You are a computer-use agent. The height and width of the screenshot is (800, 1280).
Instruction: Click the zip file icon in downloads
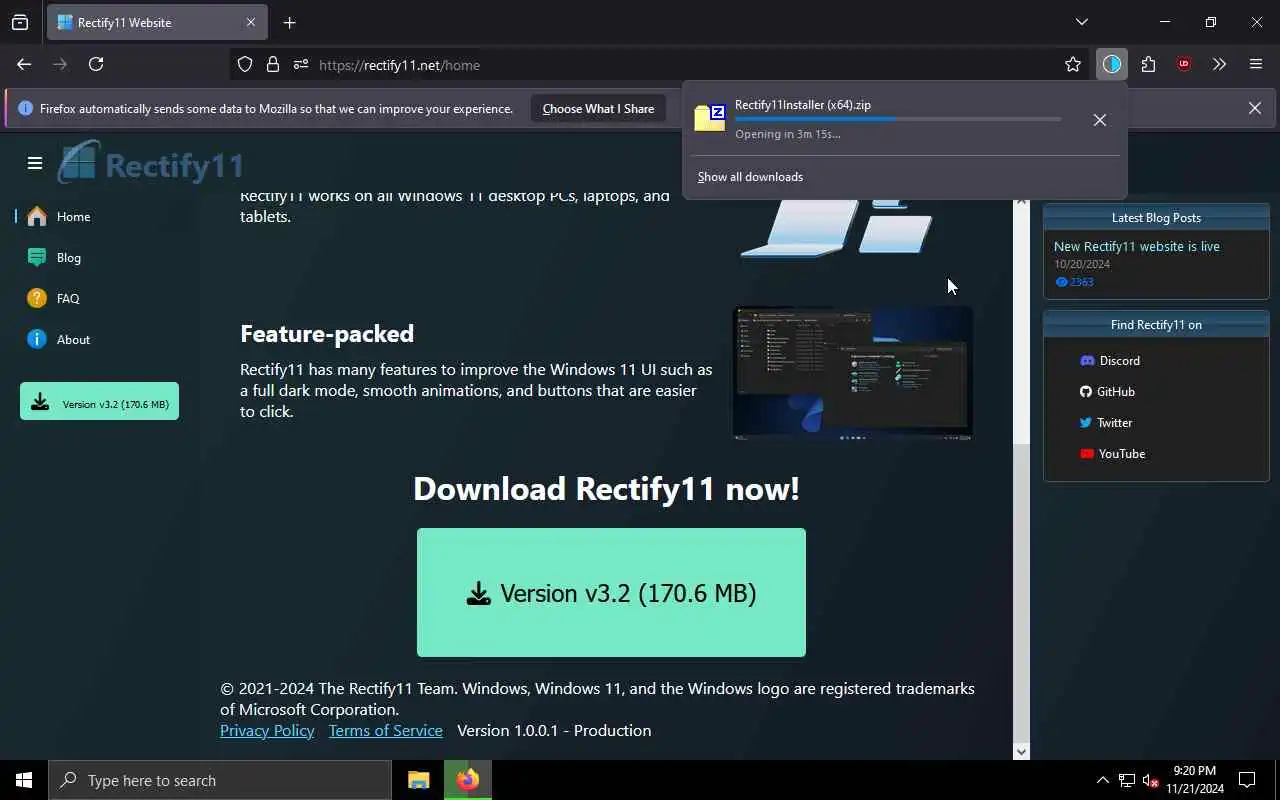(x=710, y=118)
